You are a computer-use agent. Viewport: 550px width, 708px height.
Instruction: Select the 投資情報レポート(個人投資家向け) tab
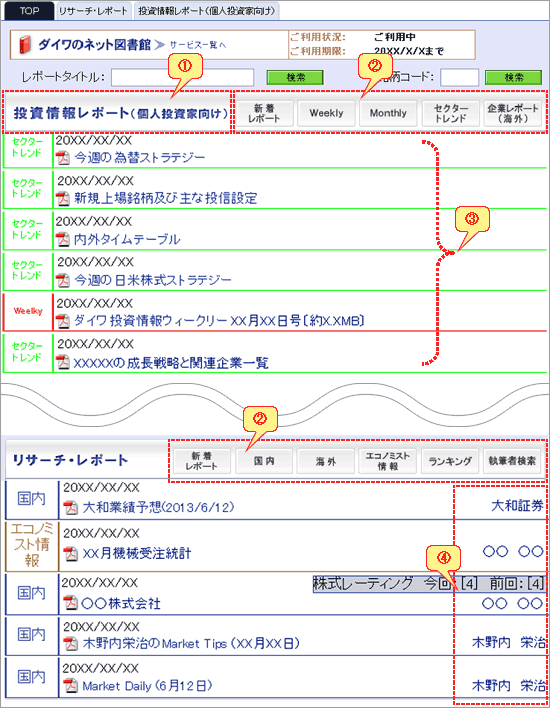pos(206,11)
